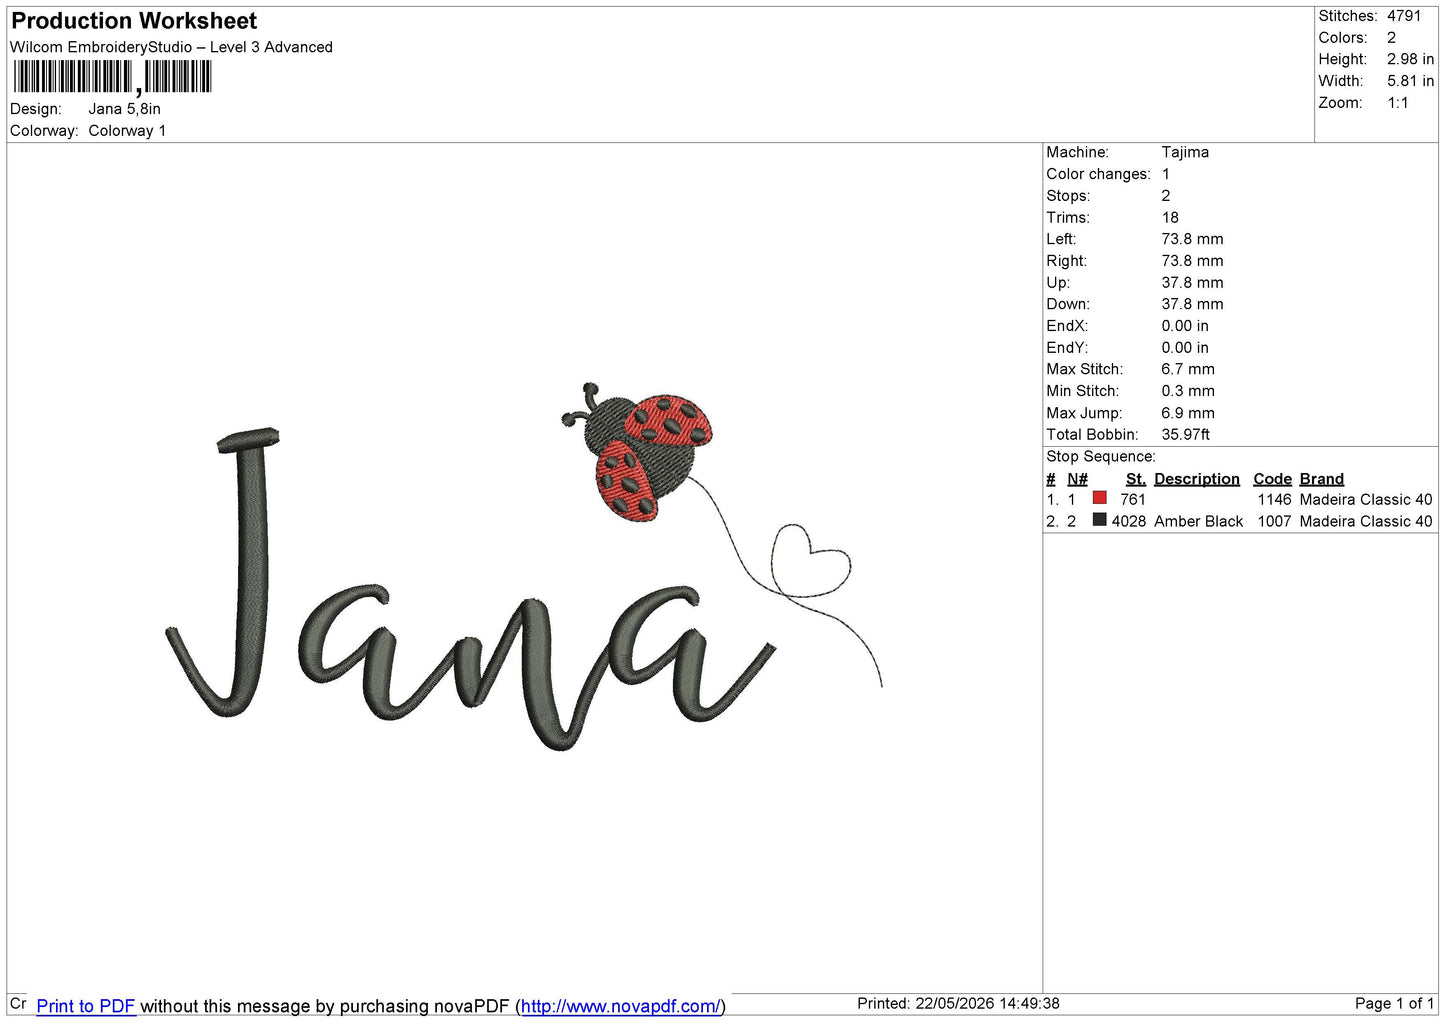
Task: Select the design name Jana 5,8in
Action: (x=125, y=109)
